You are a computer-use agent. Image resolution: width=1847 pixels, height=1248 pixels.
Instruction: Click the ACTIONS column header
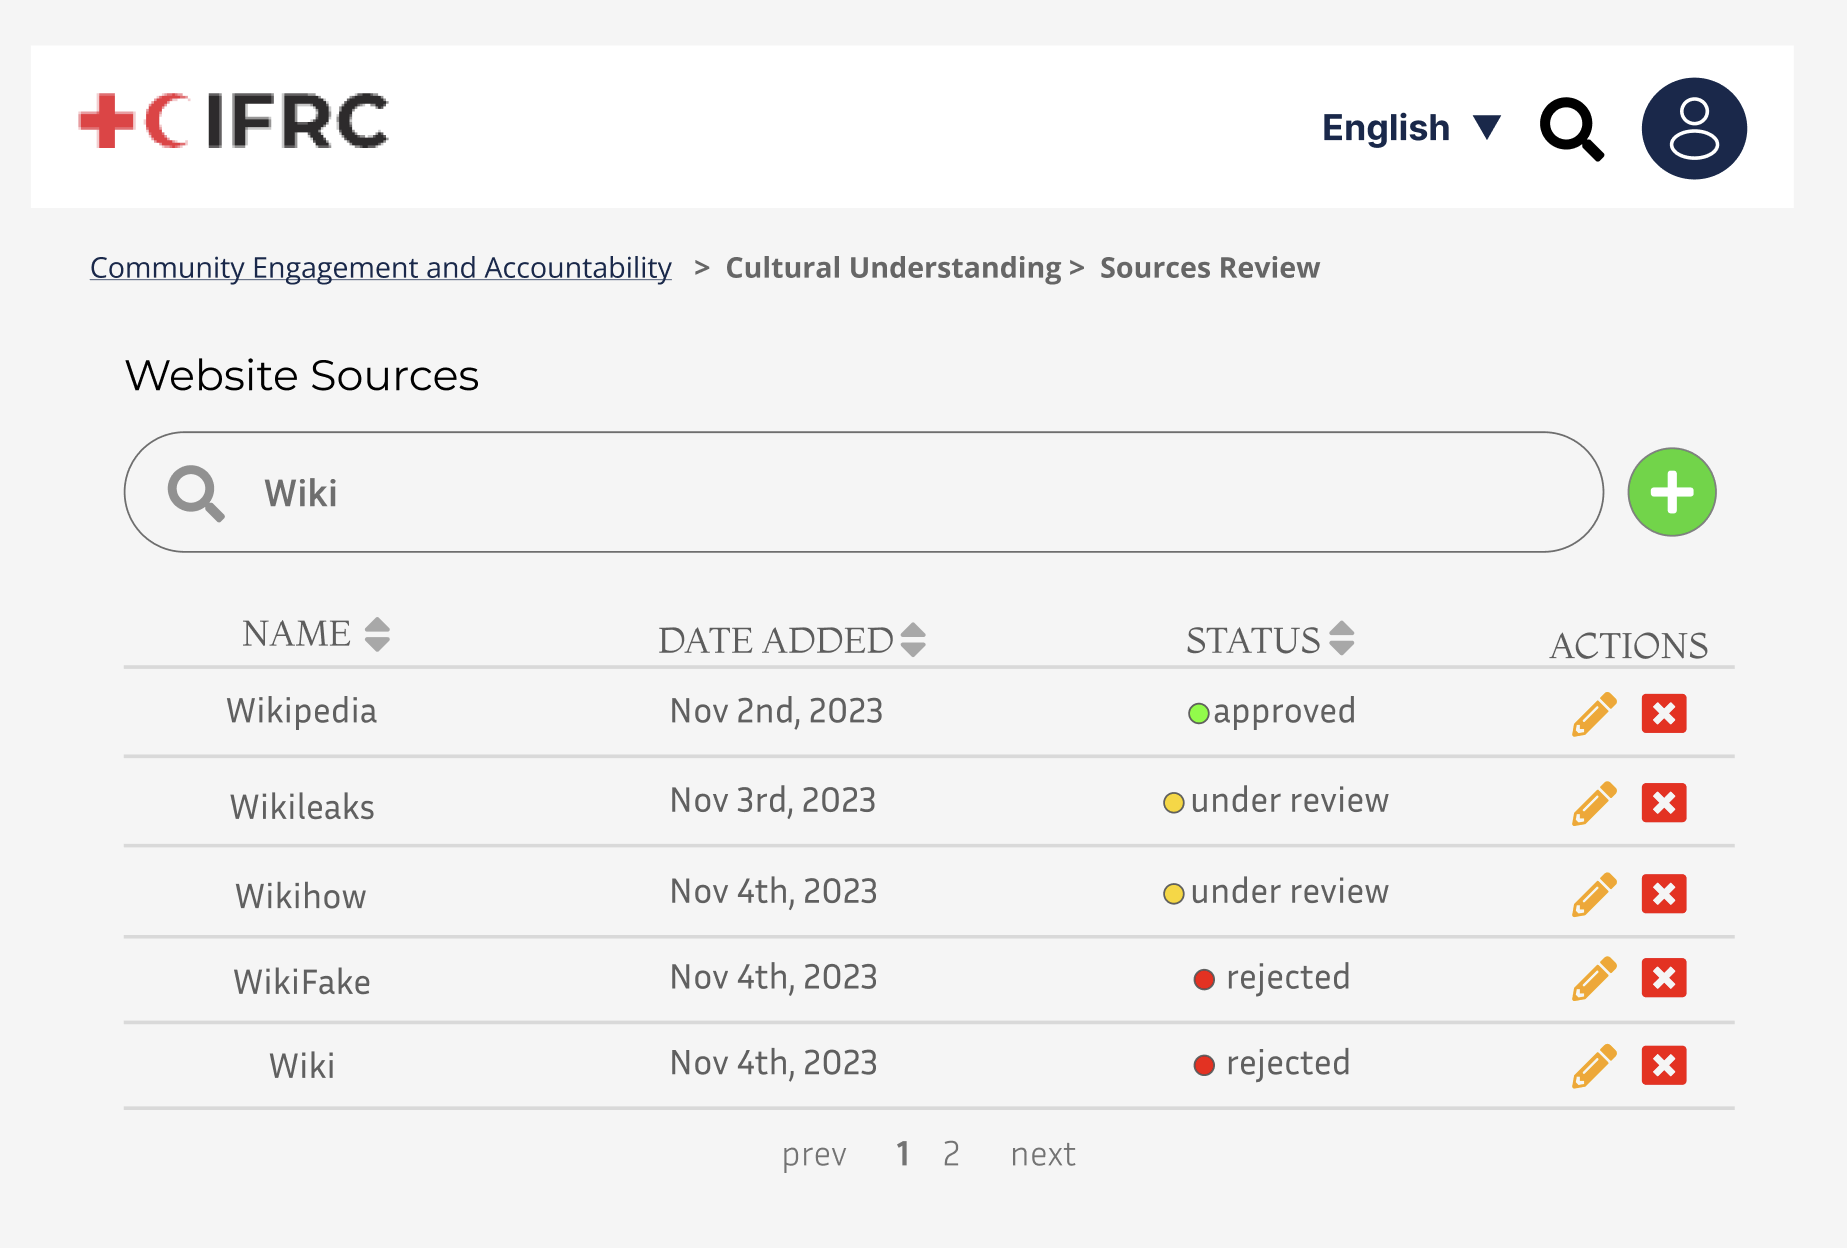coord(1629,645)
